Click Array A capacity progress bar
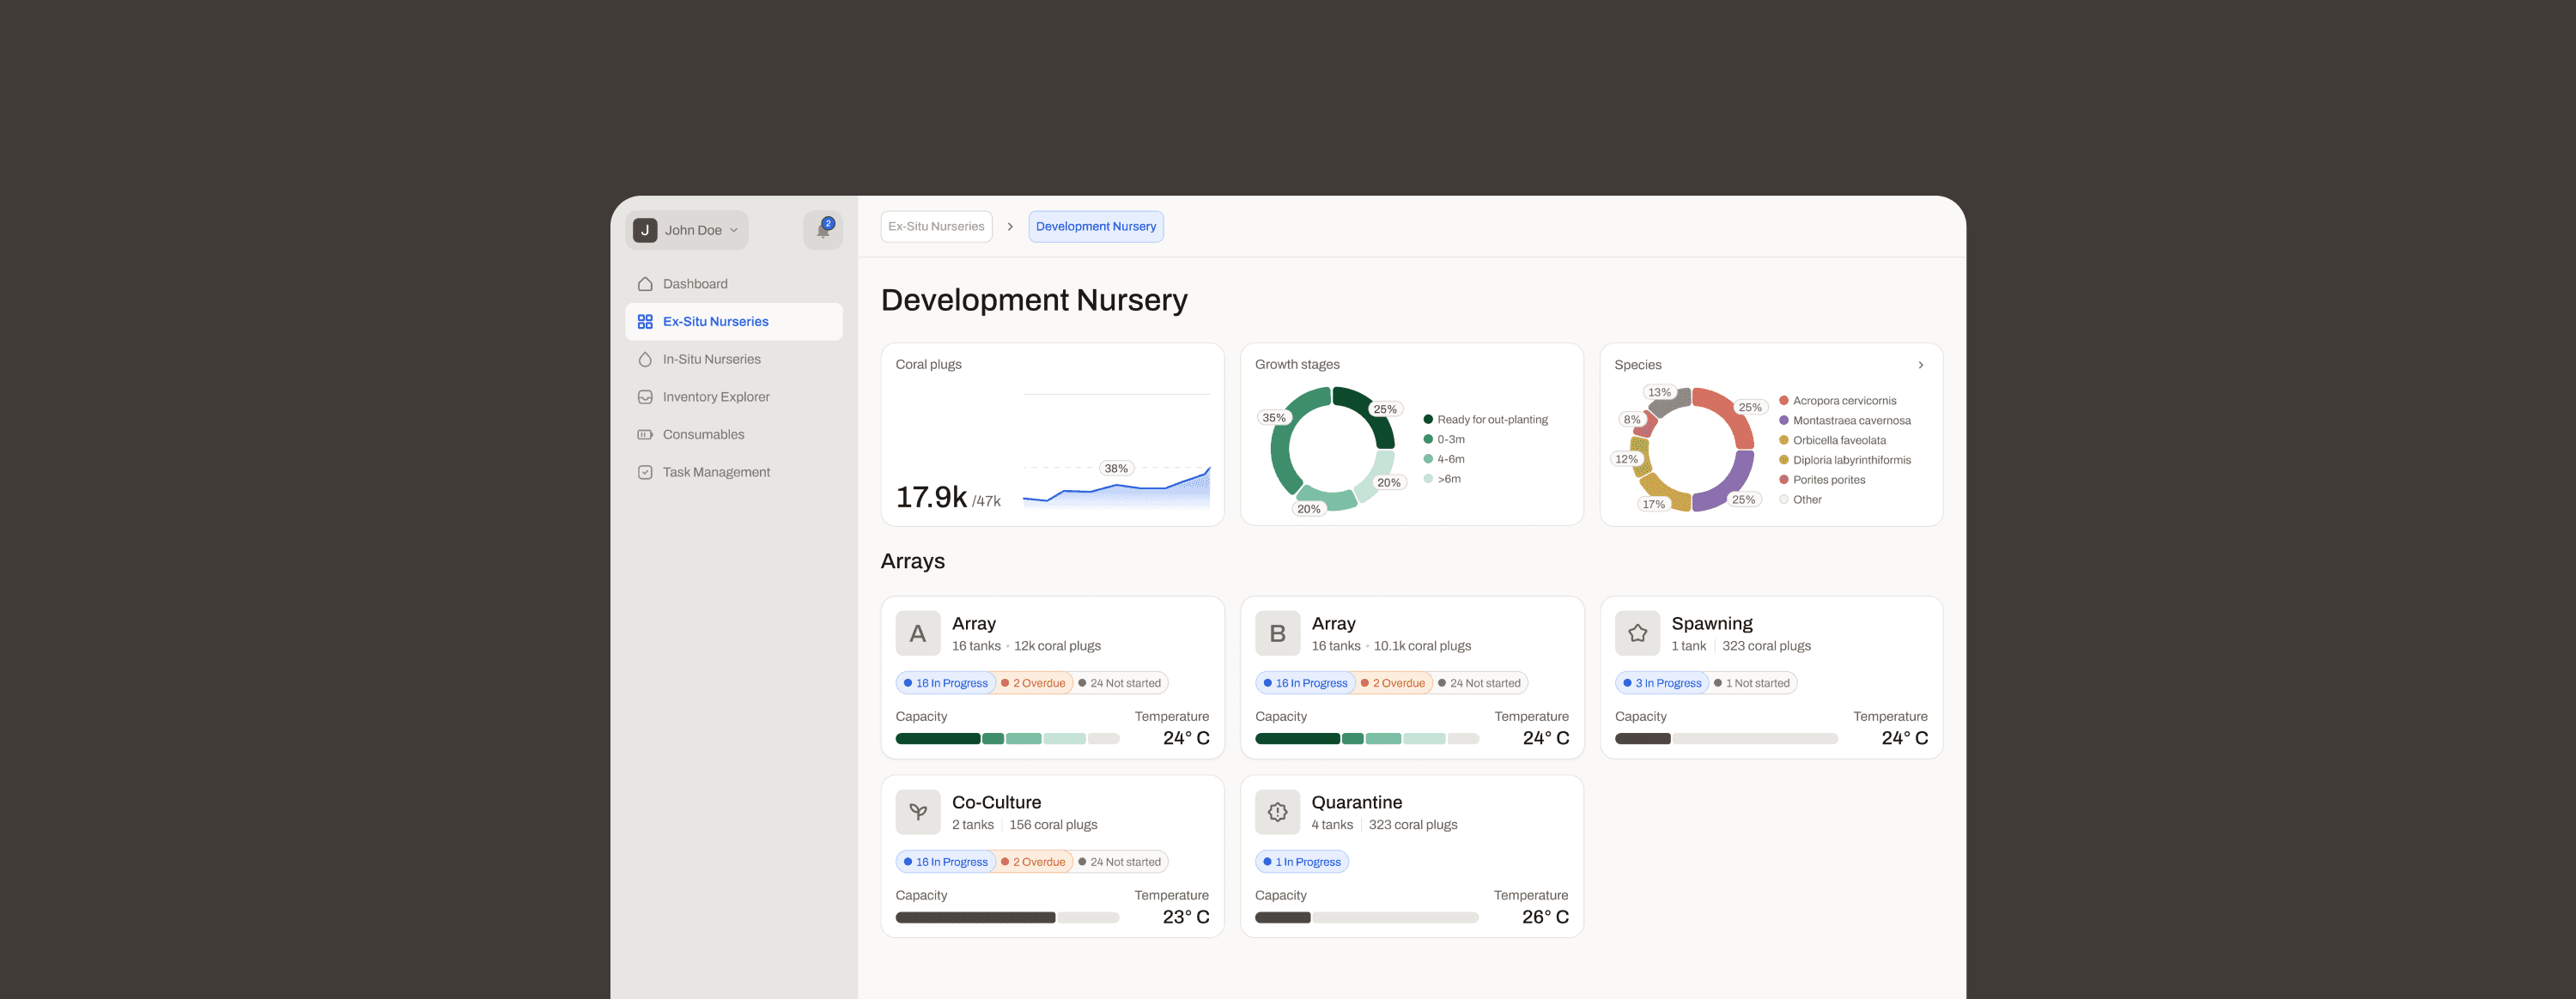This screenshot has width=2576, height=999. (1007, 739)
